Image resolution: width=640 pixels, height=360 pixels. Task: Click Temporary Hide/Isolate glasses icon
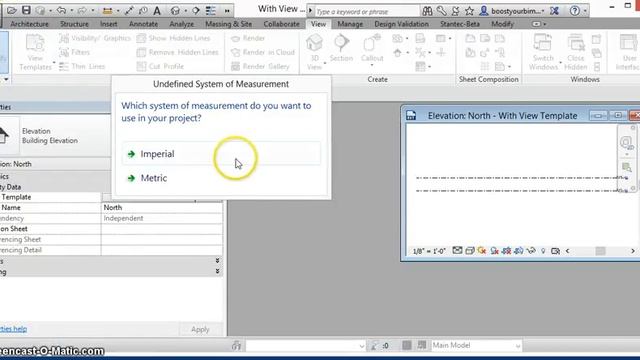coord(531,251)
